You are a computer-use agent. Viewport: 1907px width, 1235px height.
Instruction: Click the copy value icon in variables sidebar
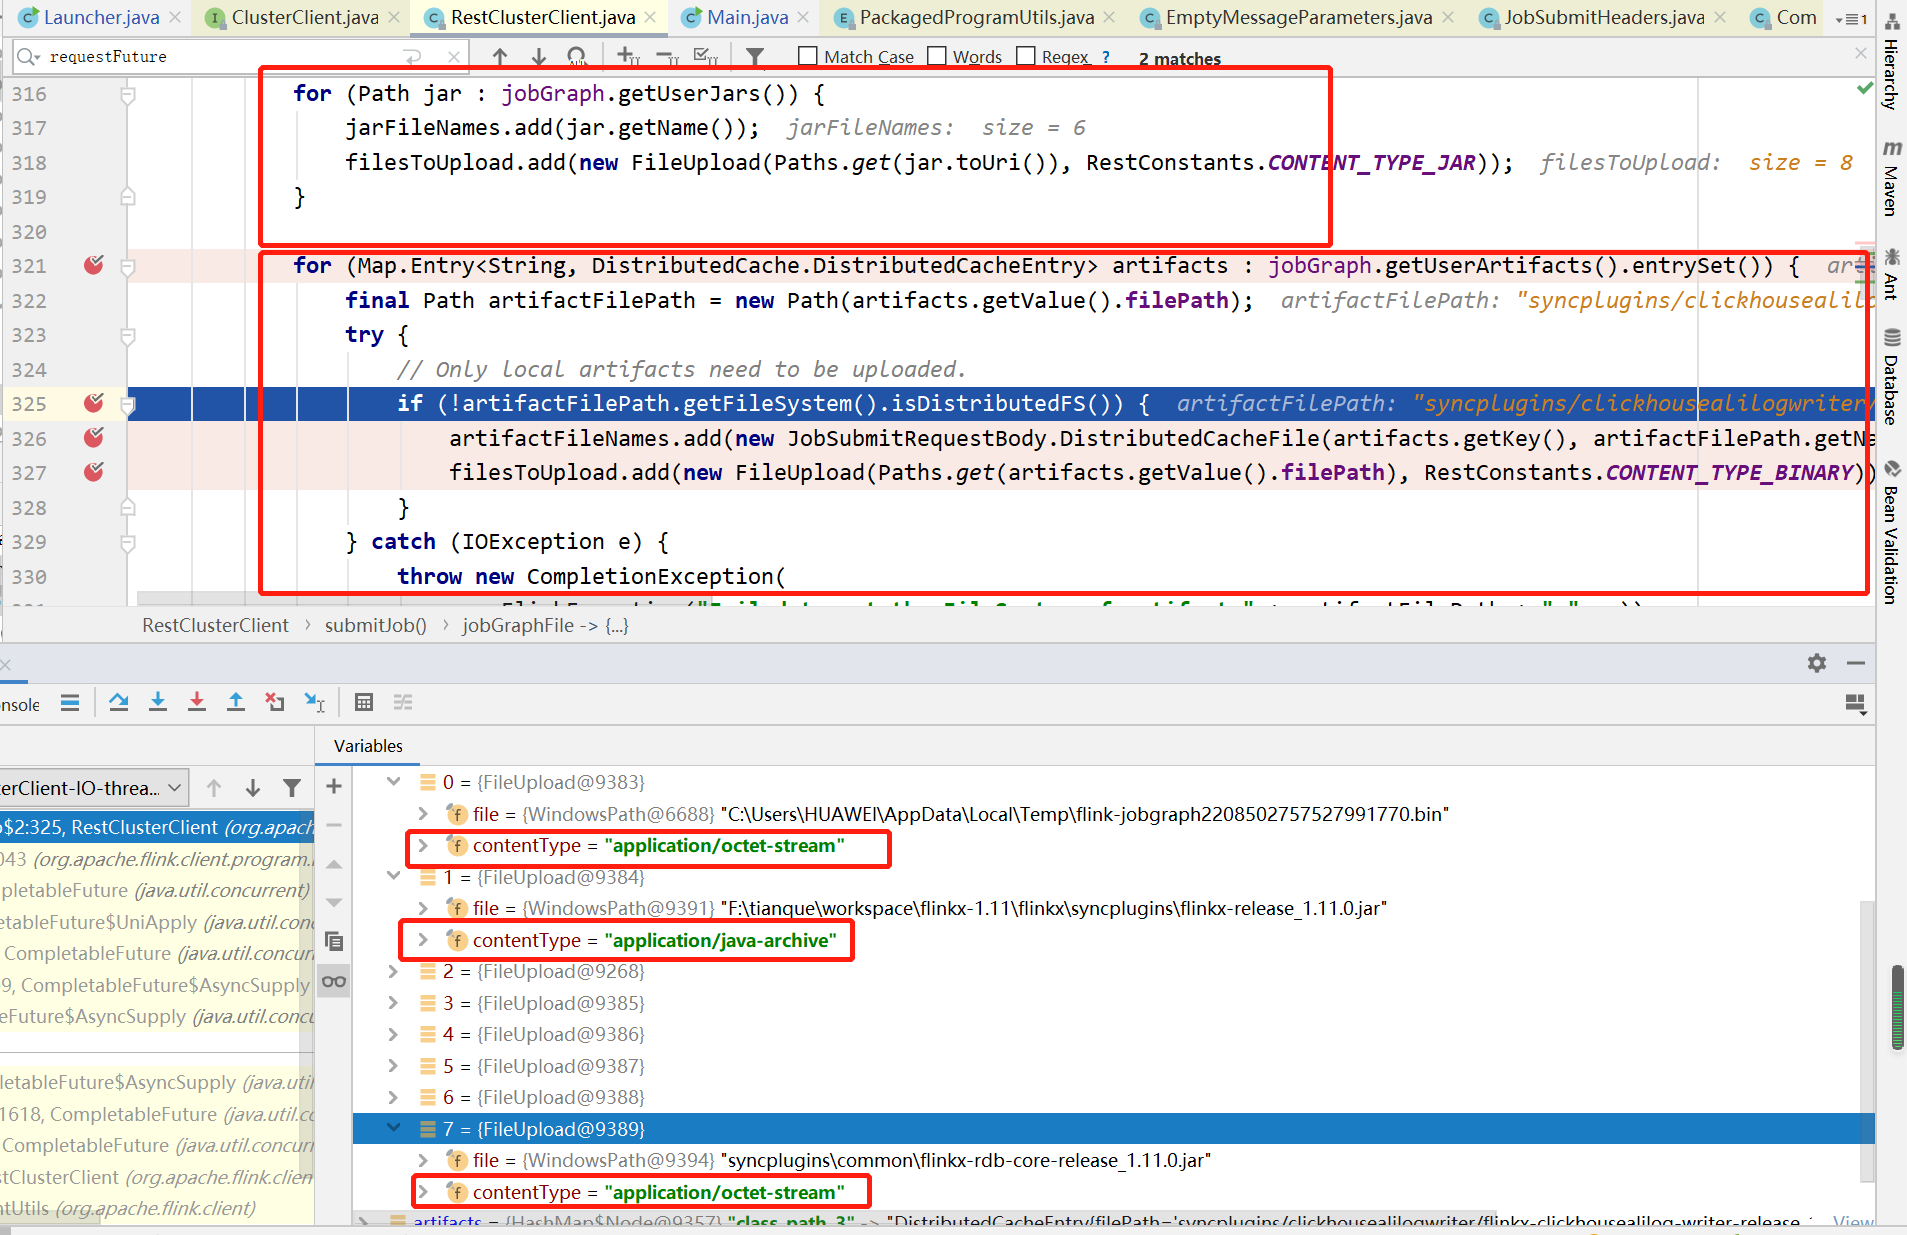[334, 941]
